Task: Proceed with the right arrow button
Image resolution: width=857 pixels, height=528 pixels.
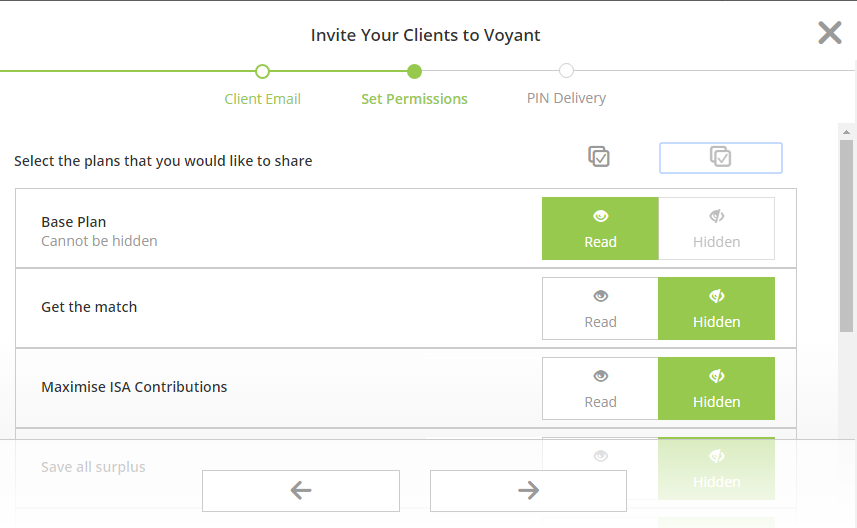Action: click(529, 491)
